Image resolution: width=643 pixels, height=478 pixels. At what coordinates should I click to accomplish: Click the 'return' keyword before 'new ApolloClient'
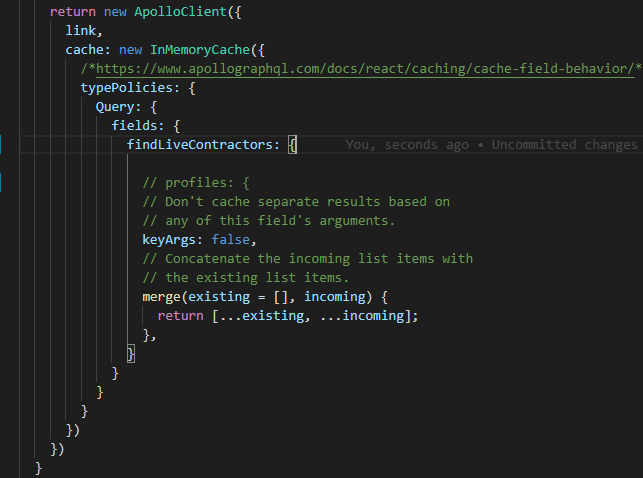tap(73, 12)
